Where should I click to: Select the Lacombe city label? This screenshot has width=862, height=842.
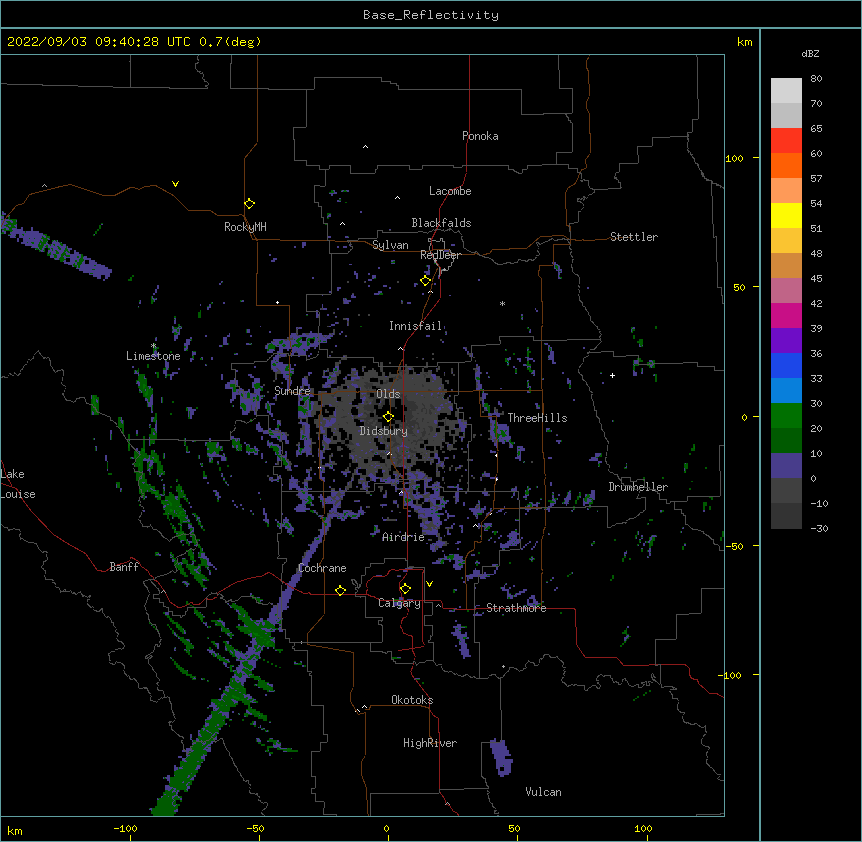450,191
